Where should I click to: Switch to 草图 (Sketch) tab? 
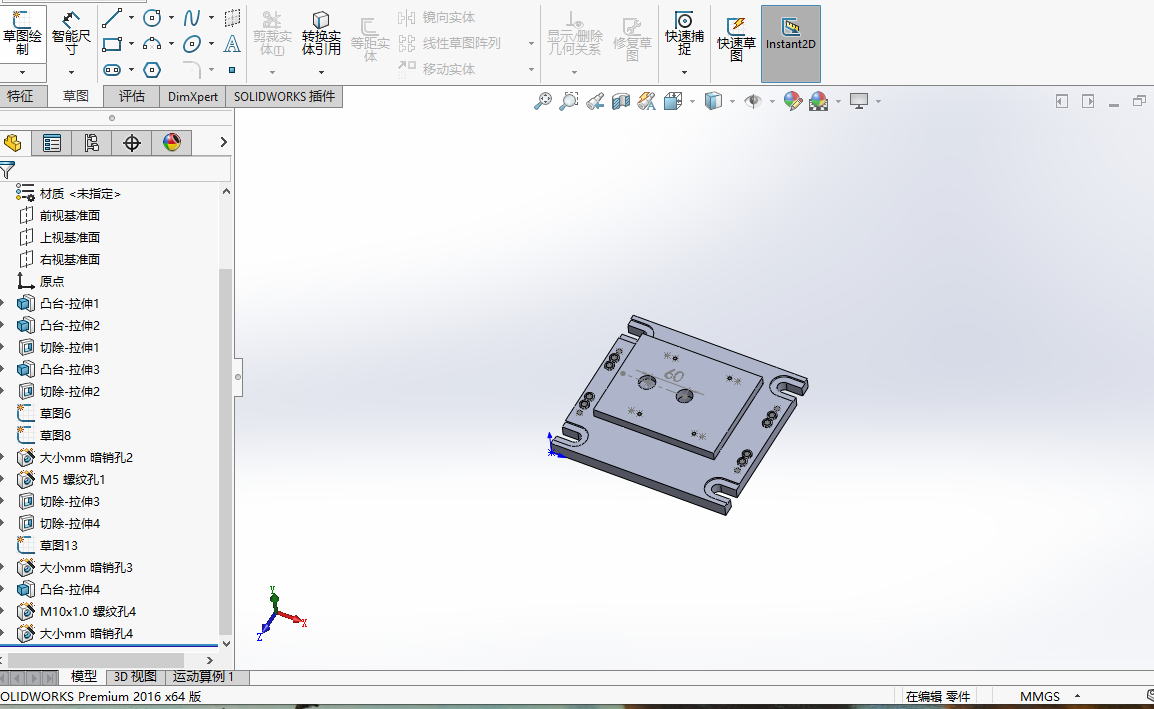click(x=75, y=96)
